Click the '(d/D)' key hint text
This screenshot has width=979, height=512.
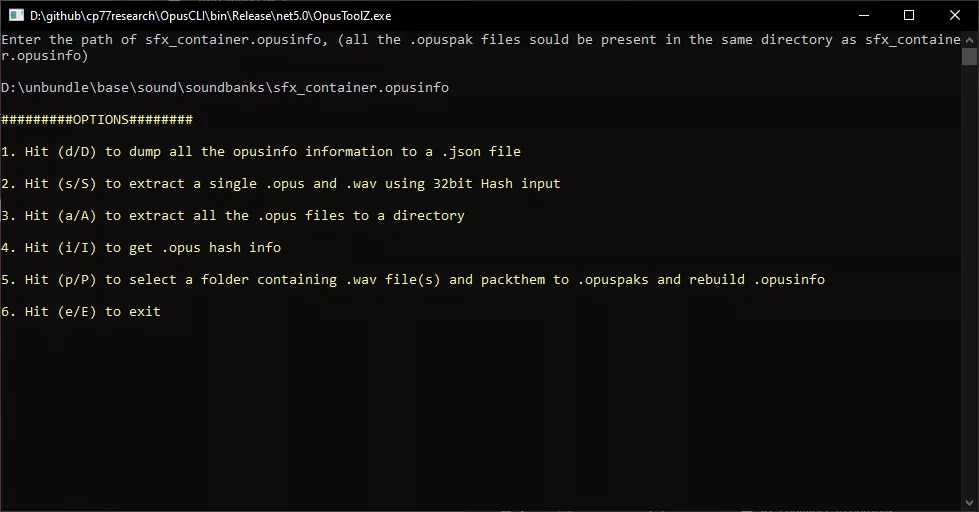pos(77,152)
